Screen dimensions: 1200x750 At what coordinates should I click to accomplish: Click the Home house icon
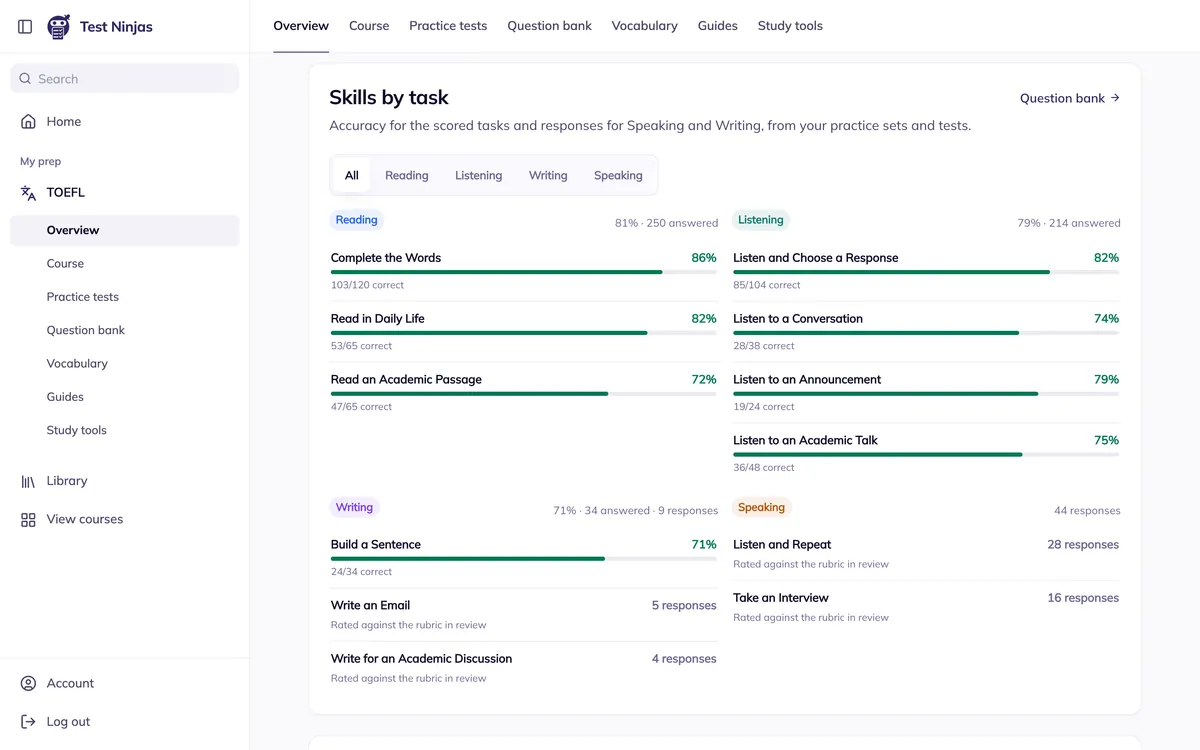[28, 122]
